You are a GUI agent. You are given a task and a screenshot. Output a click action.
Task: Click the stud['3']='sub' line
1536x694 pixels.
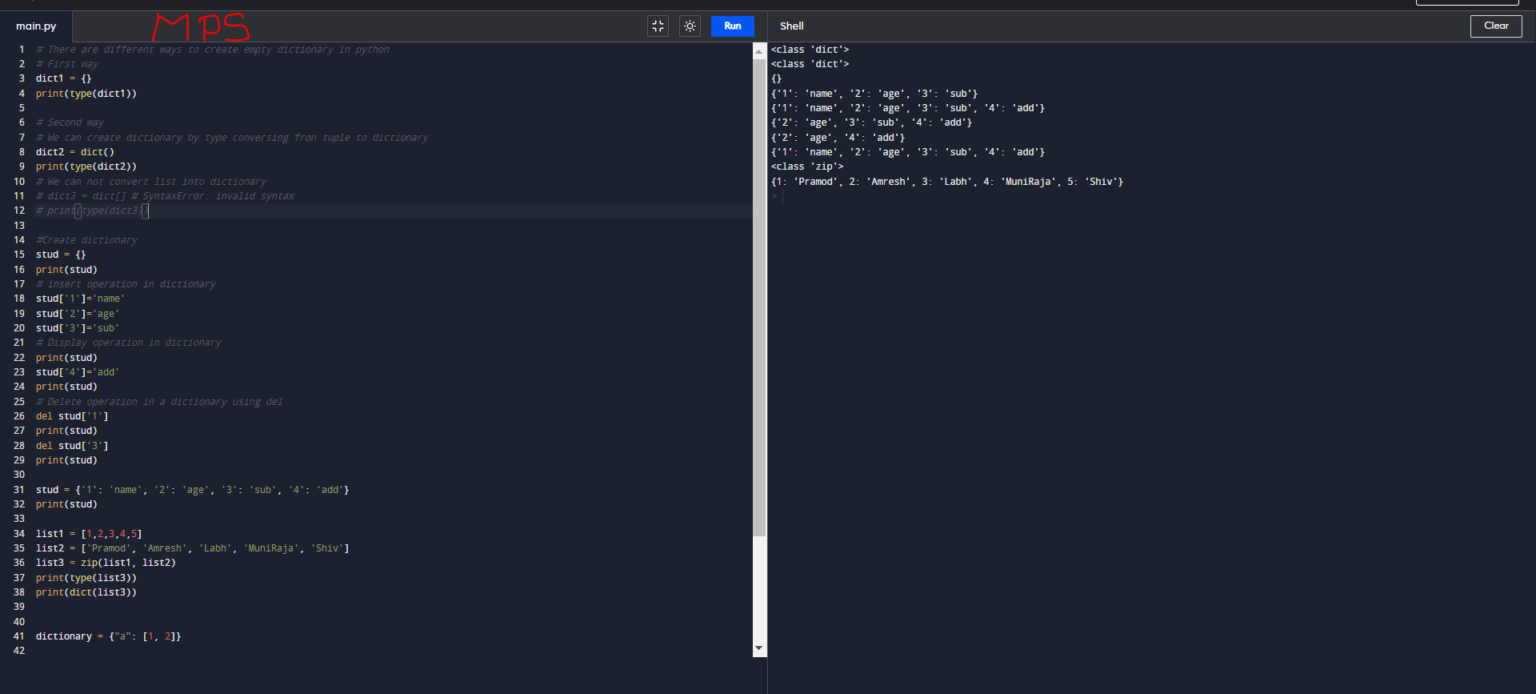click(78, 328)
